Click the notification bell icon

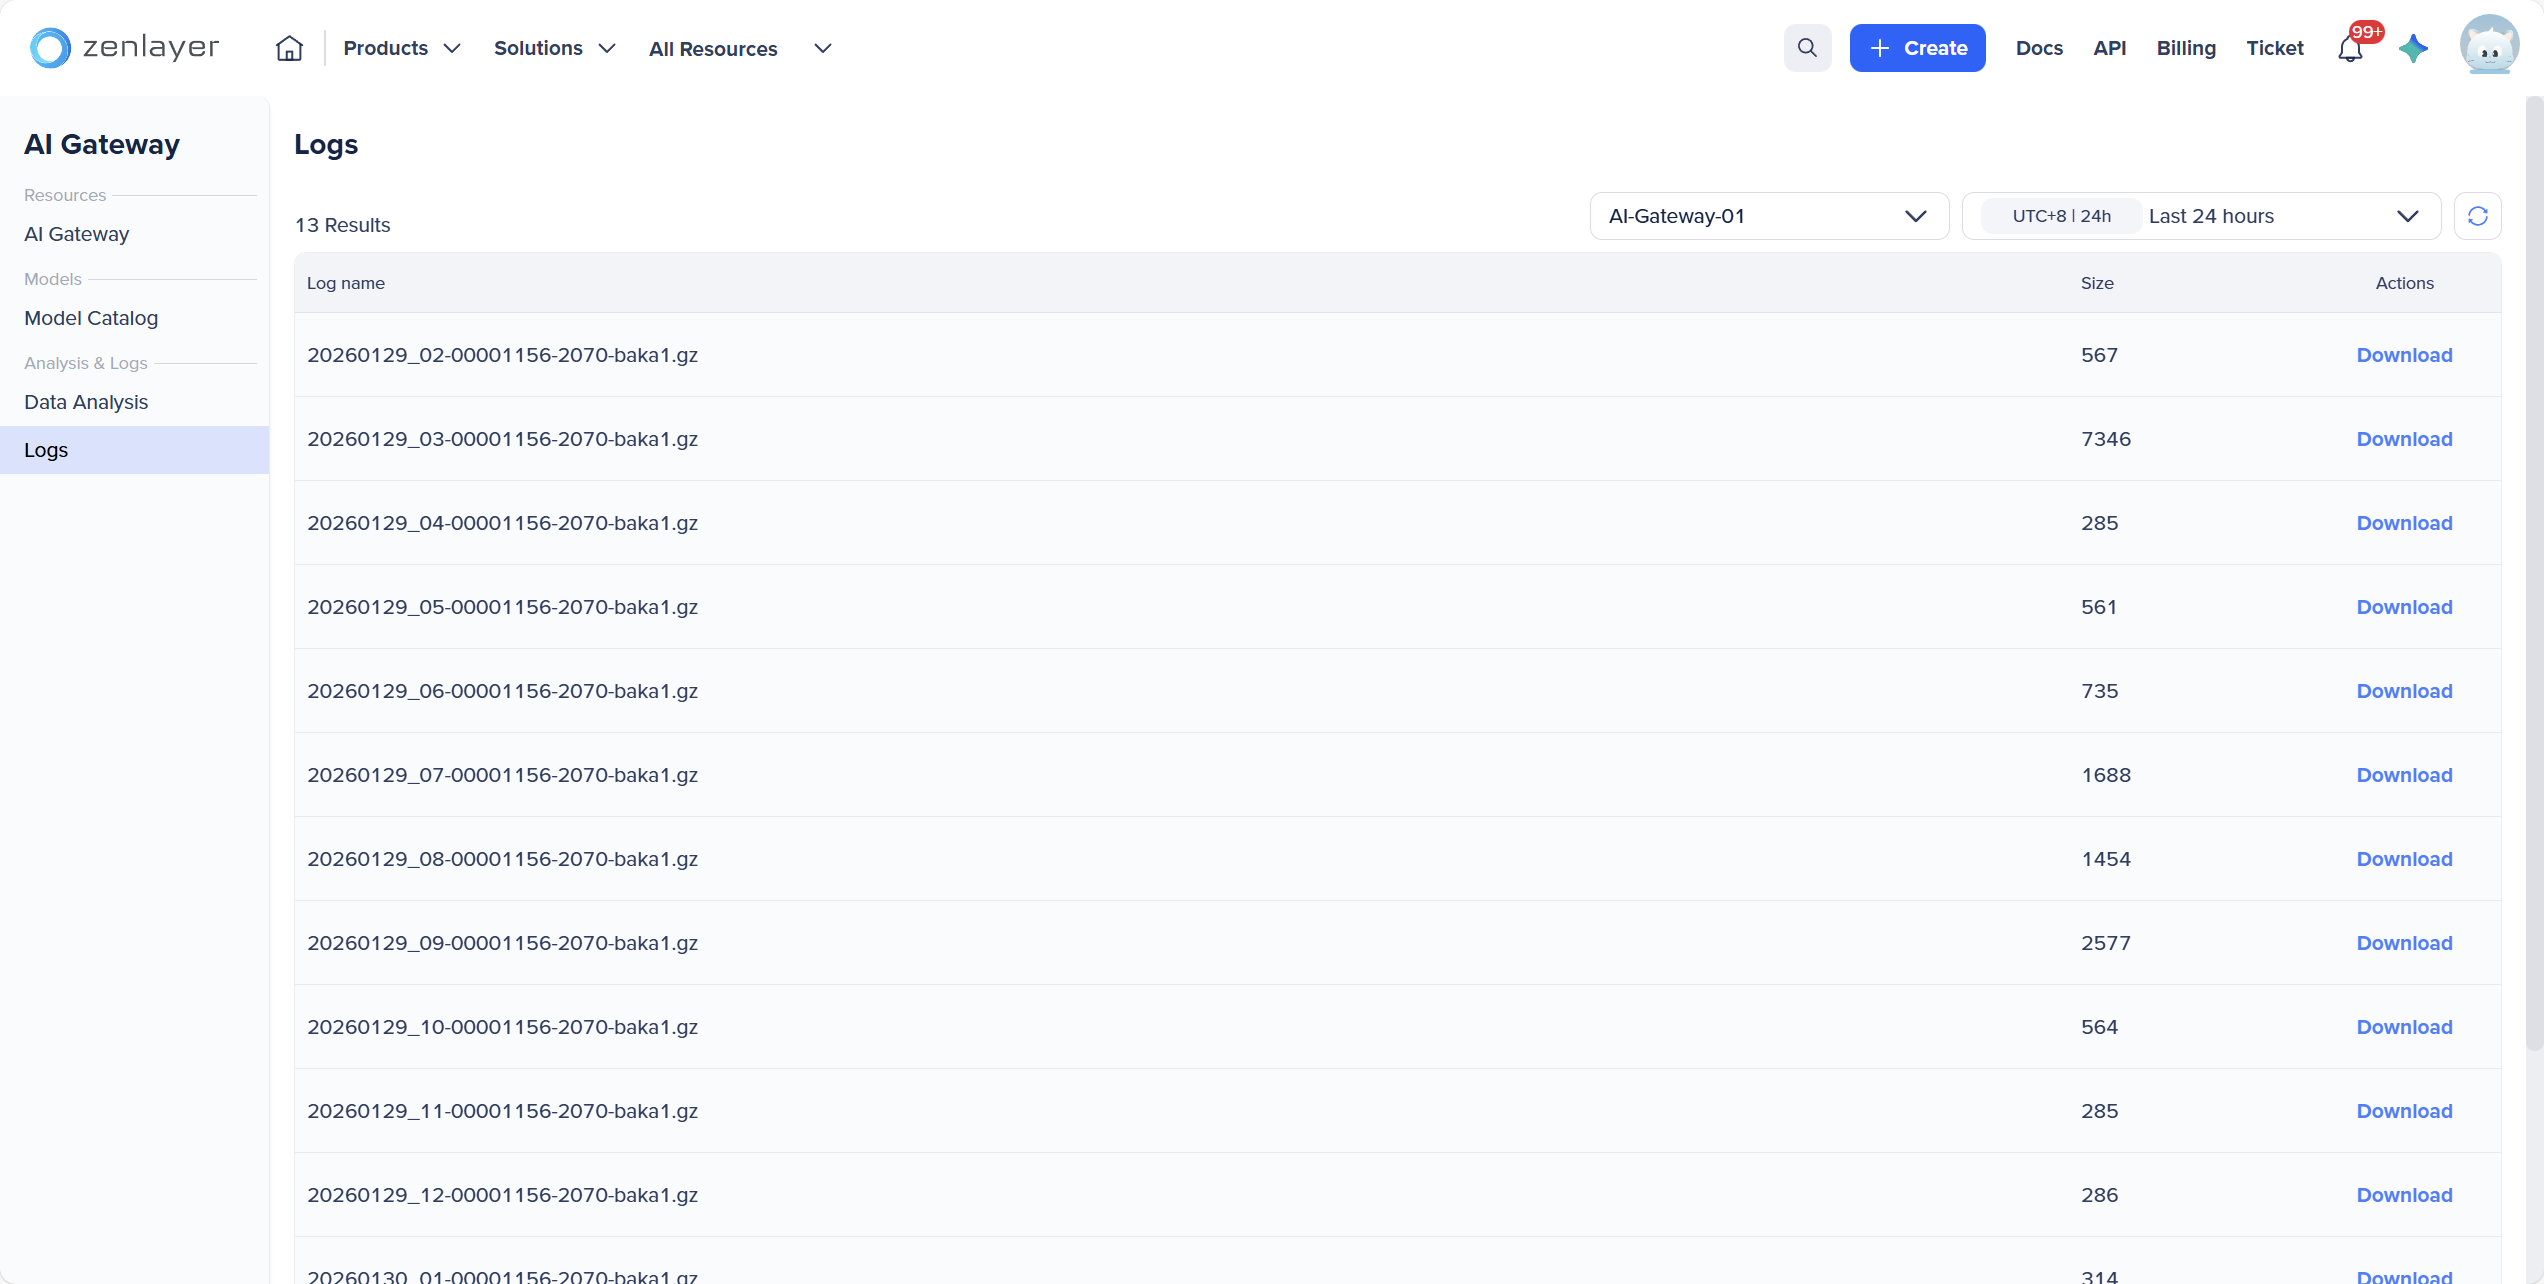point(2350,48)
